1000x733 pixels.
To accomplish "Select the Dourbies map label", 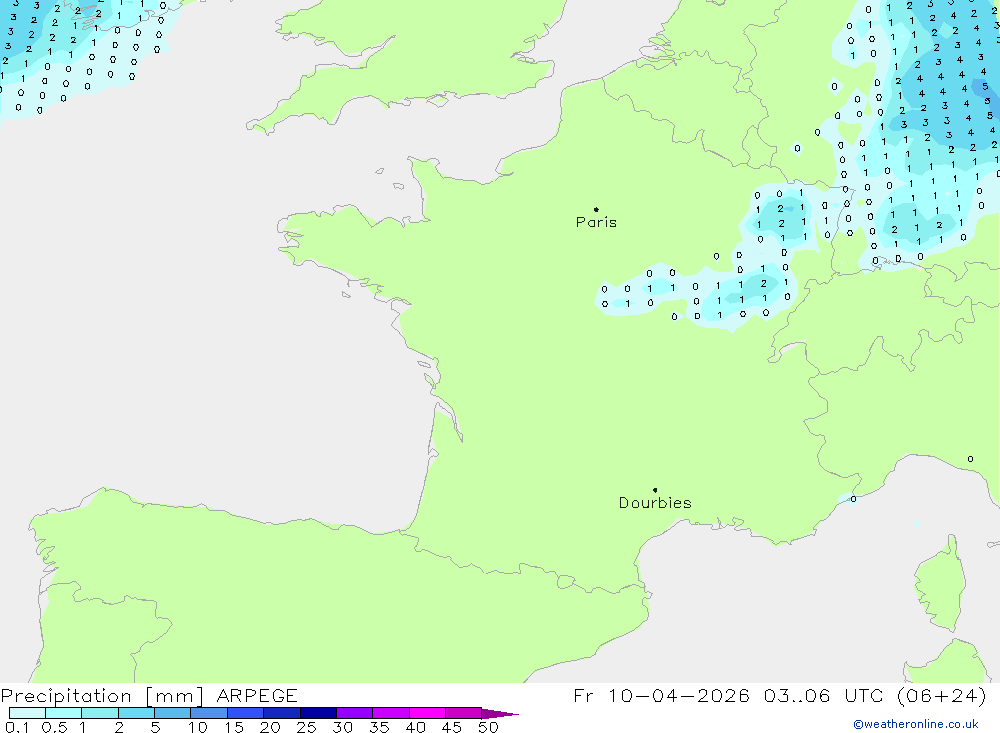I will click(655, 503).
